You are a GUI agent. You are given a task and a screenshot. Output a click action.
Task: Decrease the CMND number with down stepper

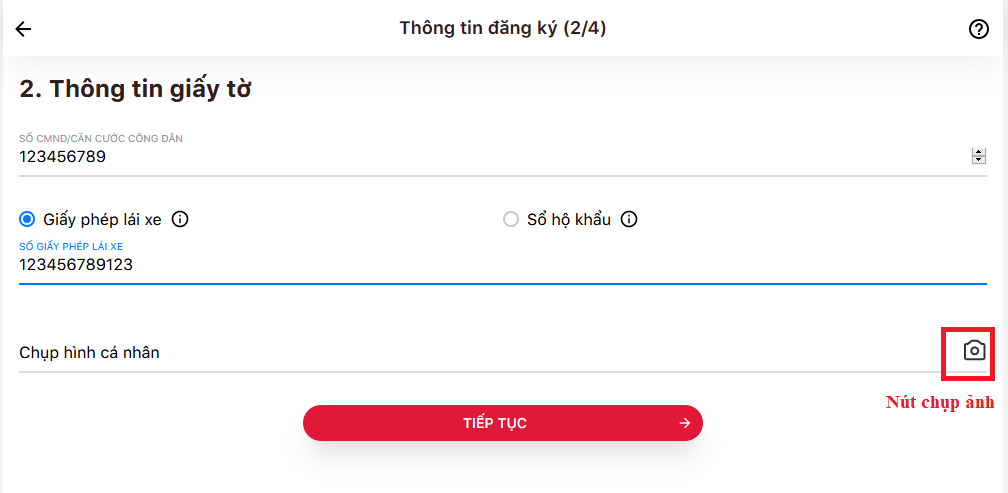pyautogui.click(x=979, y=160)
